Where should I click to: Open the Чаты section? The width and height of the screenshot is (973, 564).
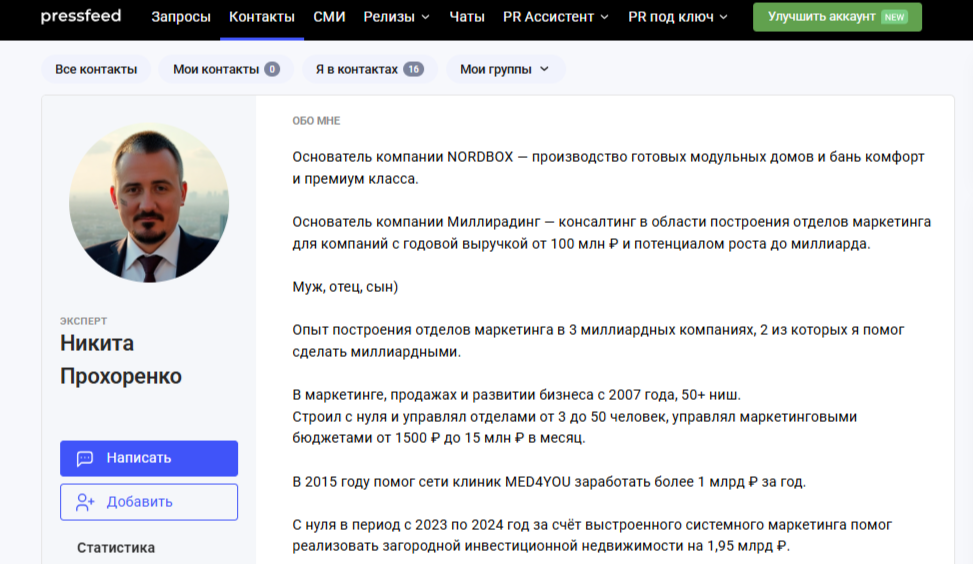[x=467, y=17]
